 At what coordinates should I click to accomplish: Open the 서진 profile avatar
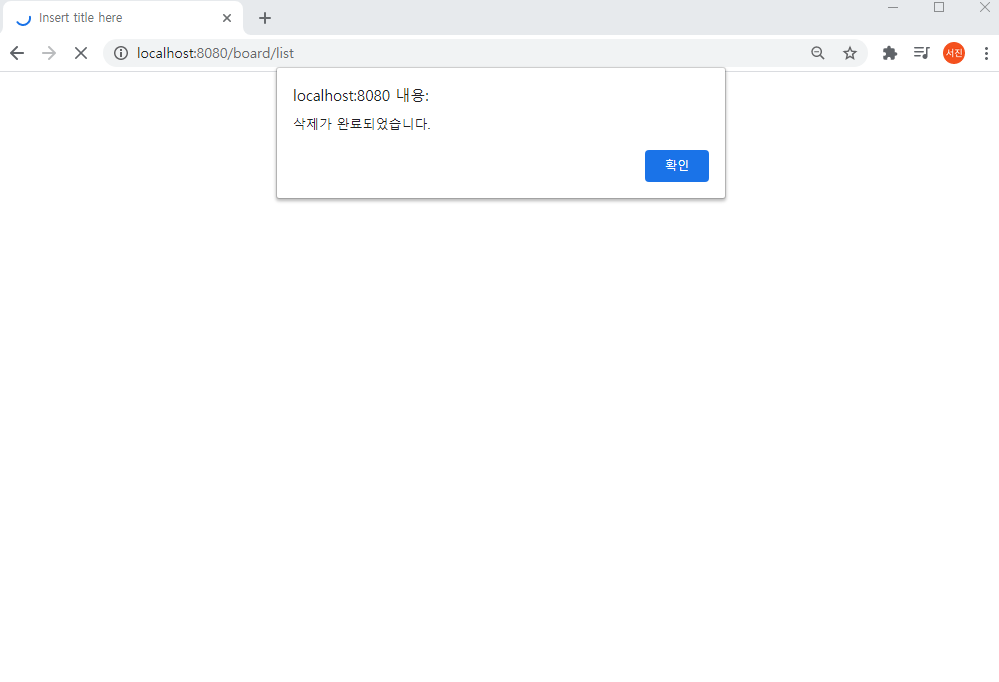click(954, 53)
